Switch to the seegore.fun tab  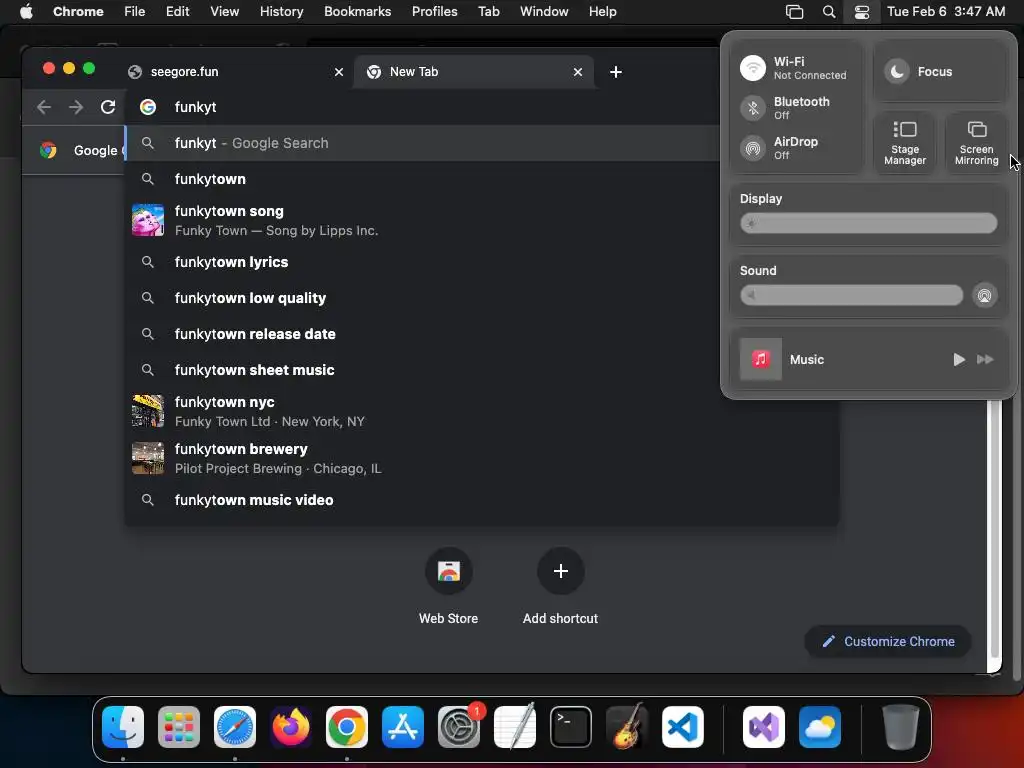tap(235, 72)
